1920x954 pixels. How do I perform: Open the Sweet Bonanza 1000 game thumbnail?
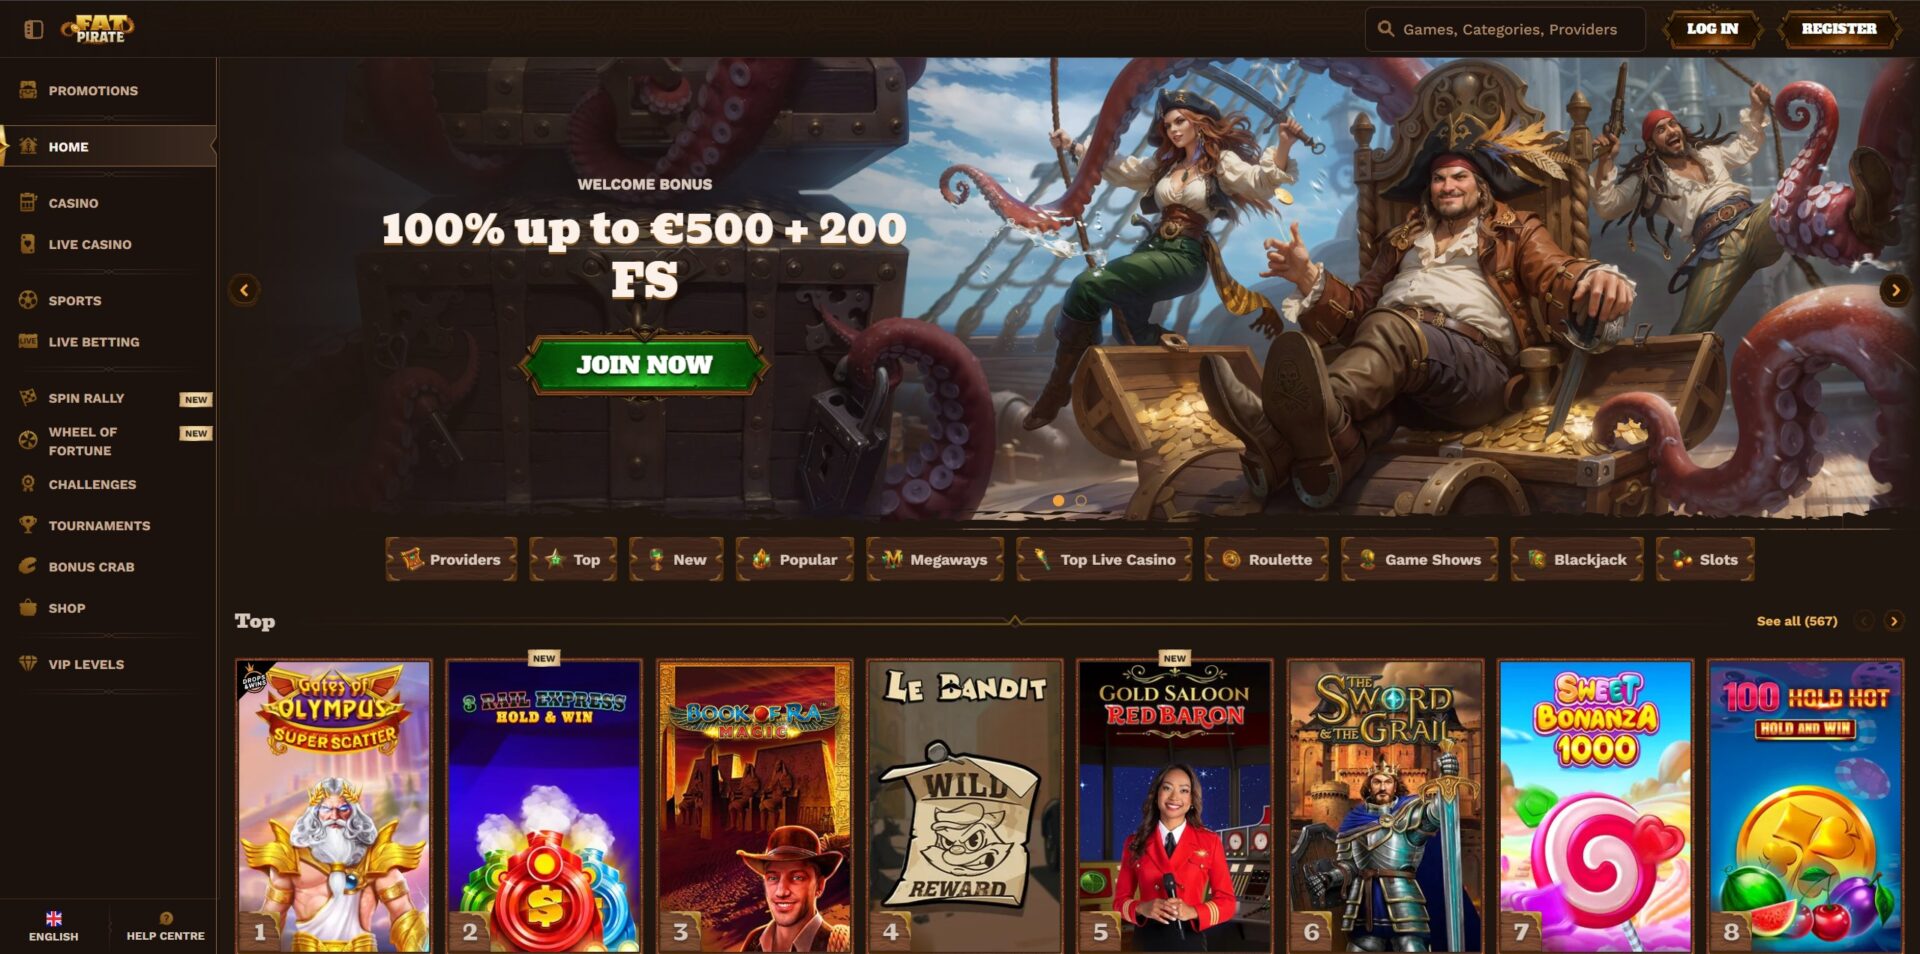1596,806
